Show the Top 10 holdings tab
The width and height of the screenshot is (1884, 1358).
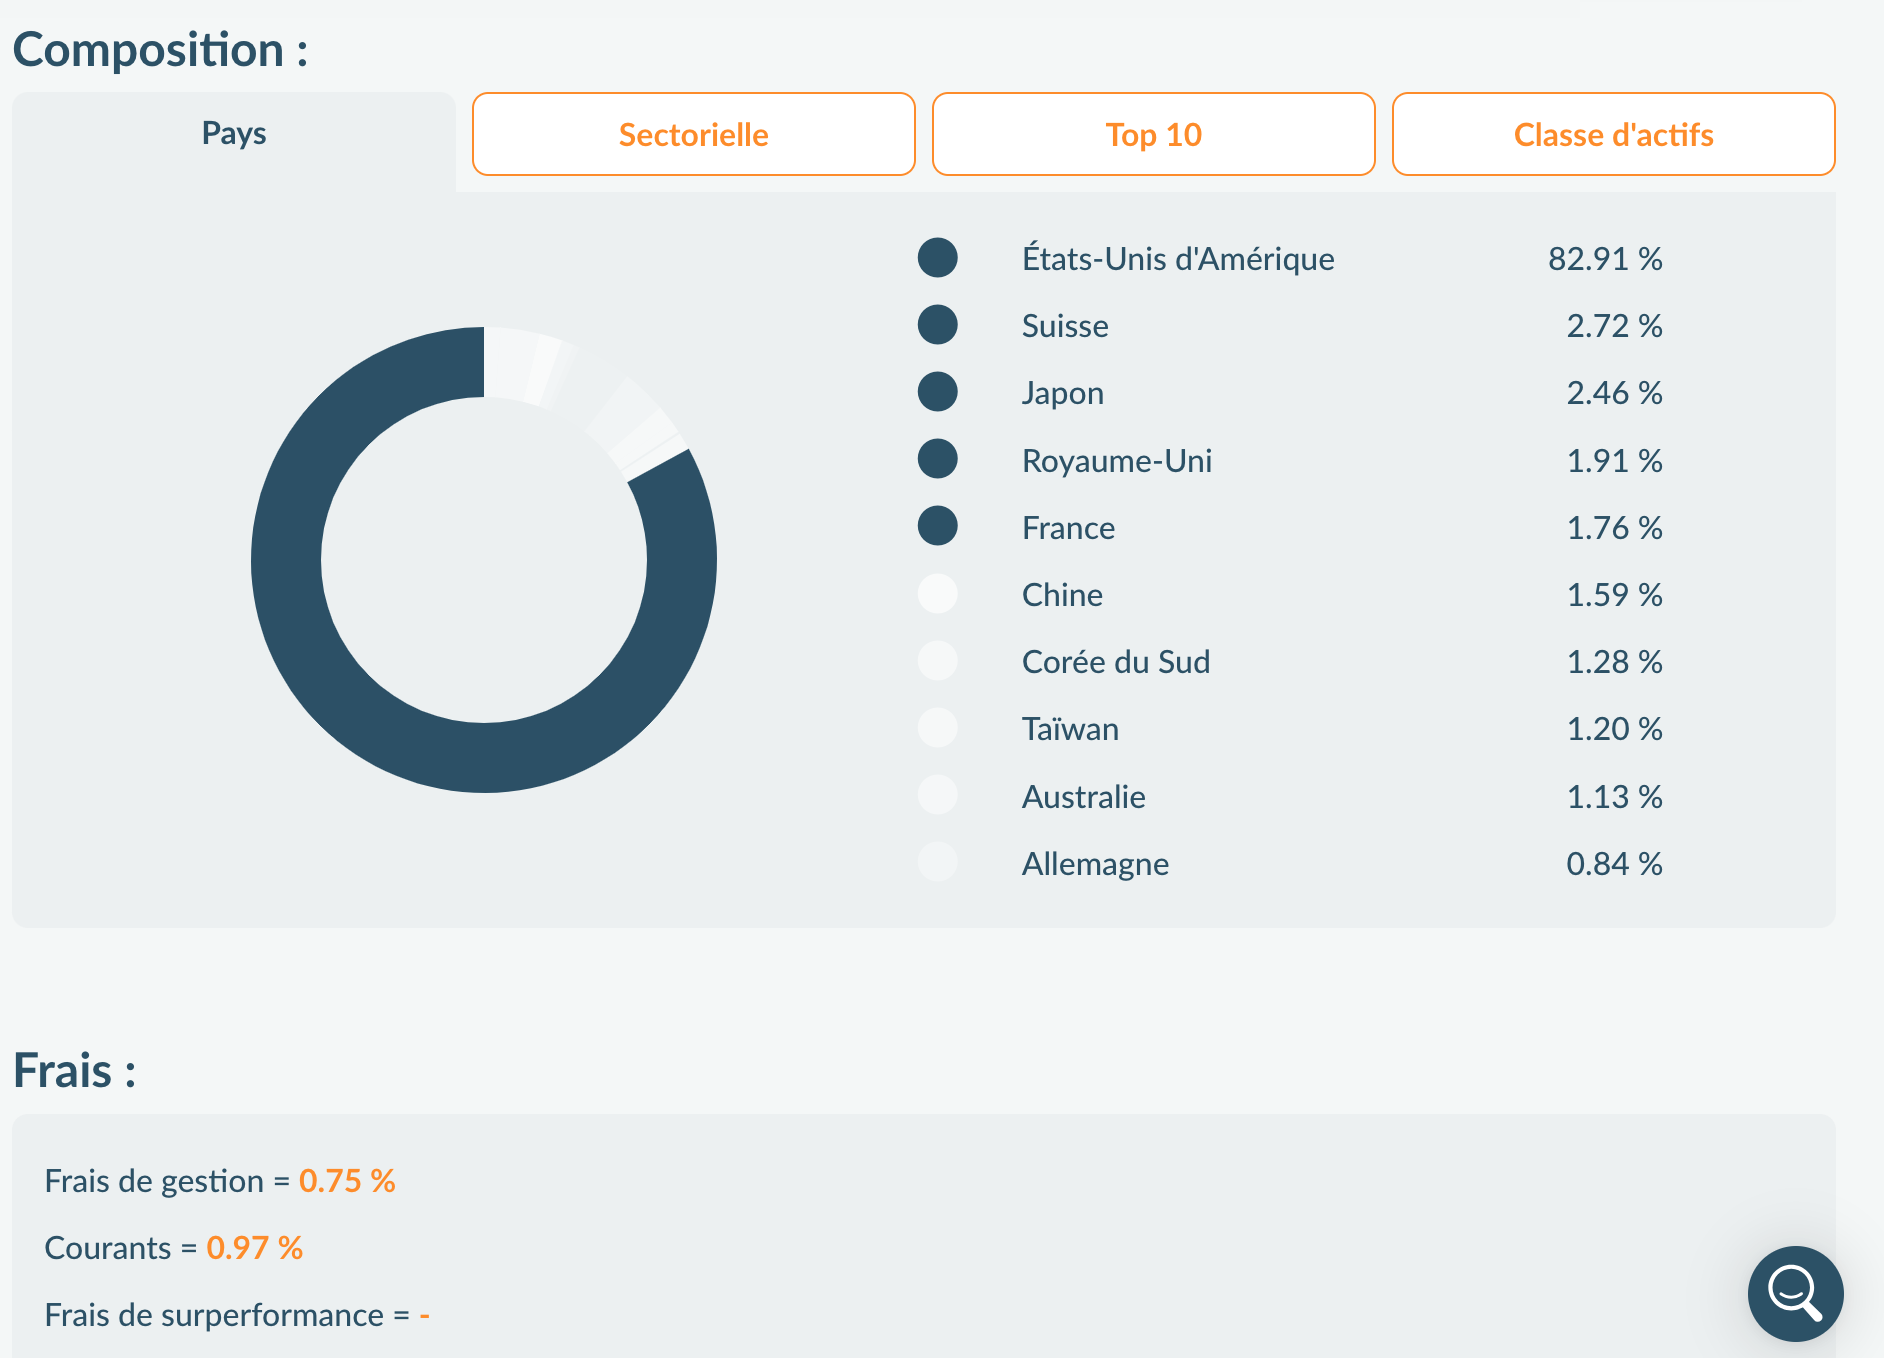1153,134
